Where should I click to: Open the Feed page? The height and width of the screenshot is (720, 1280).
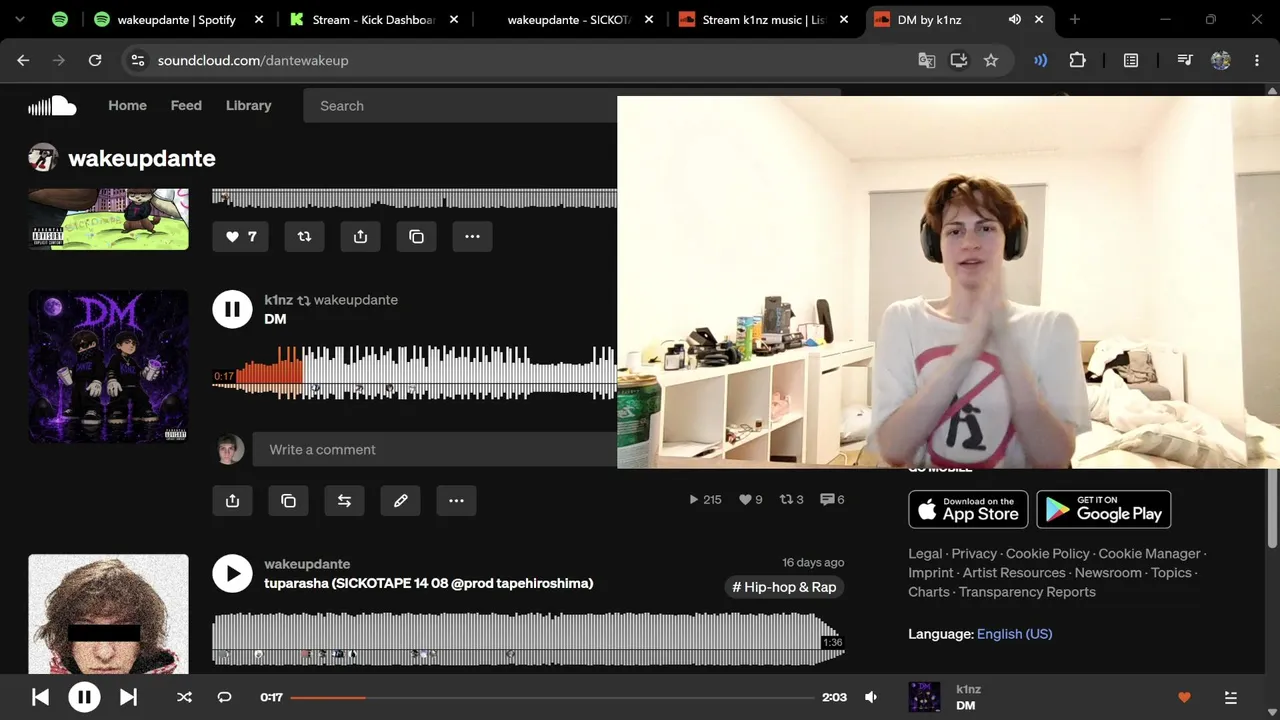coord(186,105)
